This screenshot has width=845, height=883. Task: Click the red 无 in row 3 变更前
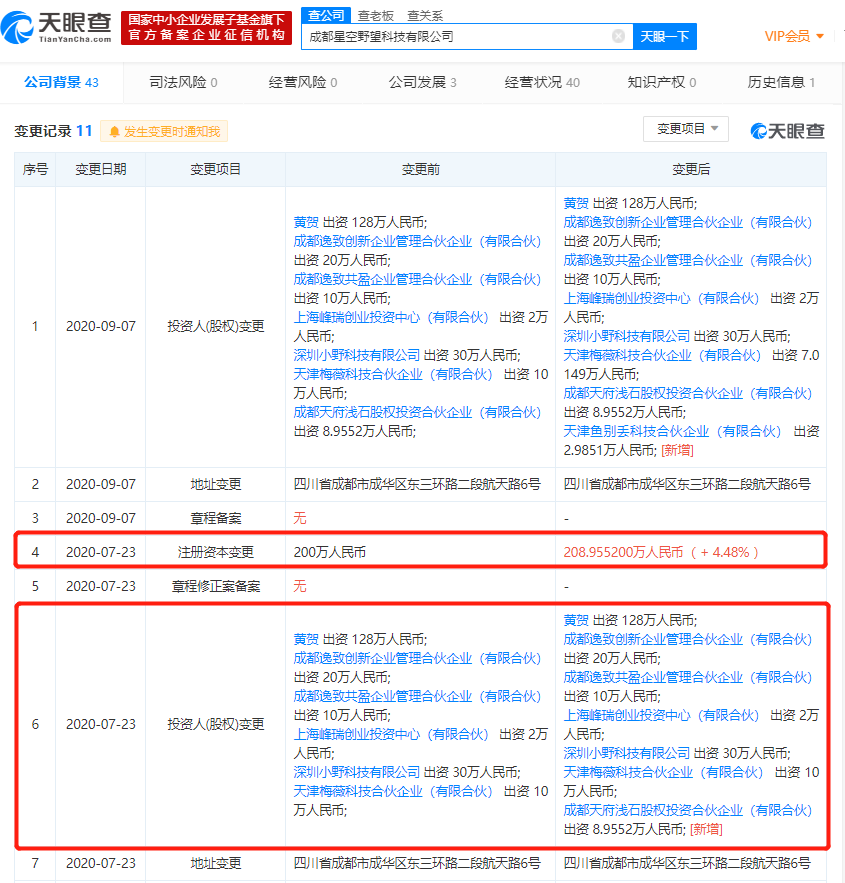299,518
